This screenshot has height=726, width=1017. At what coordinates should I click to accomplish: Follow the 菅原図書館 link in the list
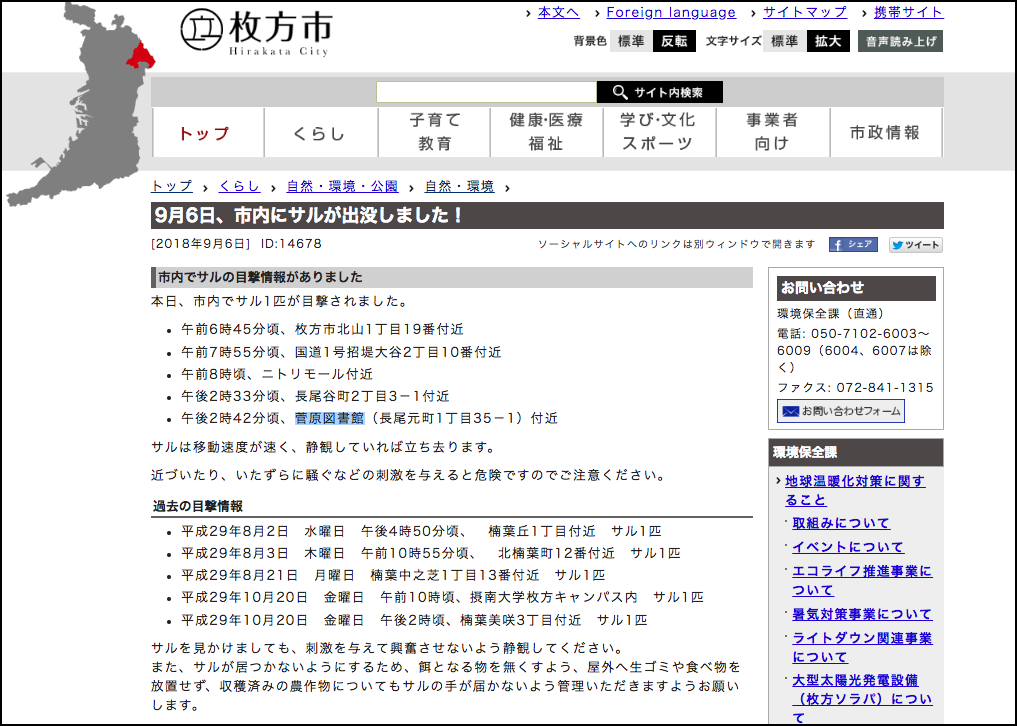(329, 418)
